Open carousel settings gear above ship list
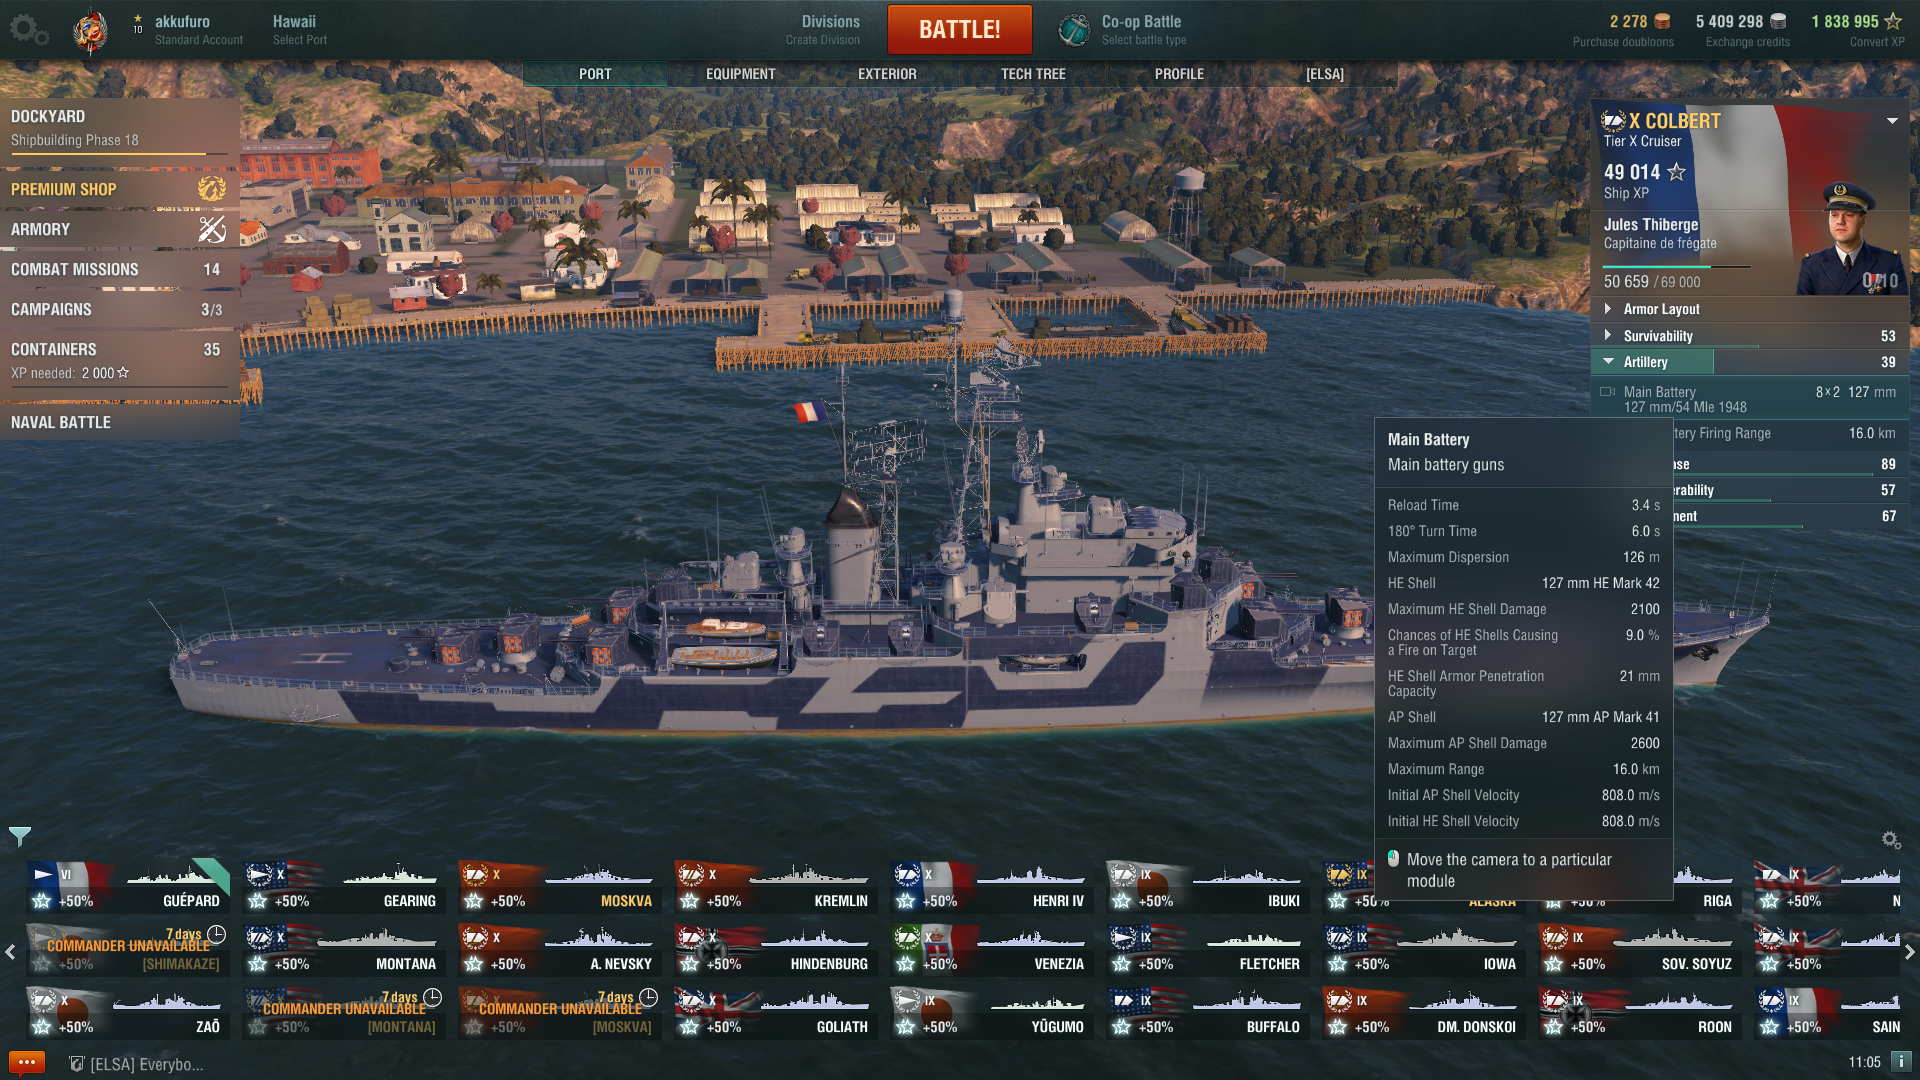 click(1890, 840)
